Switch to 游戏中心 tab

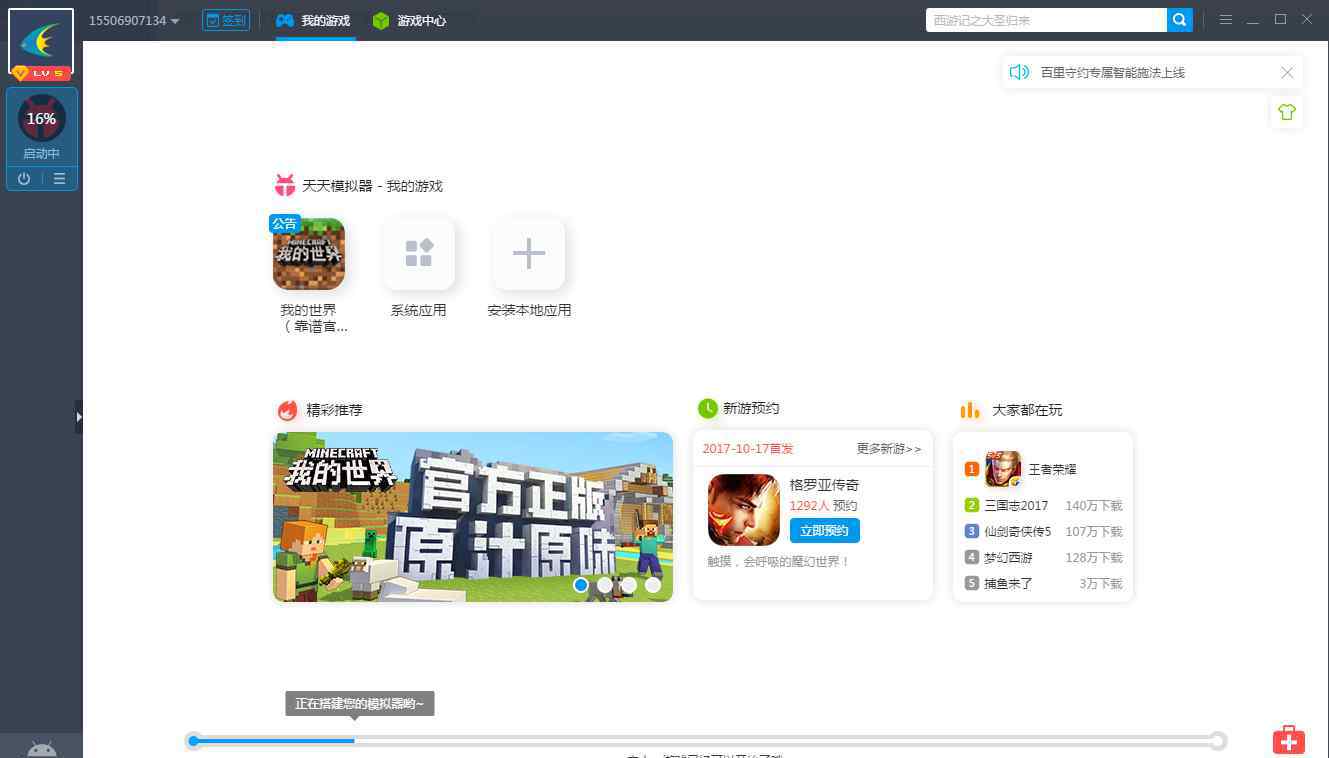tap(409, 20)
